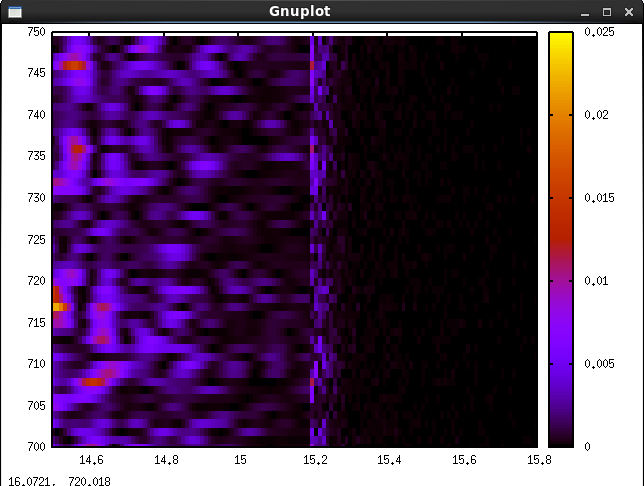Click the 15.8 x-axis tick label
The image size is (644, 486).
pyautogui.click(x=538, y=460)
